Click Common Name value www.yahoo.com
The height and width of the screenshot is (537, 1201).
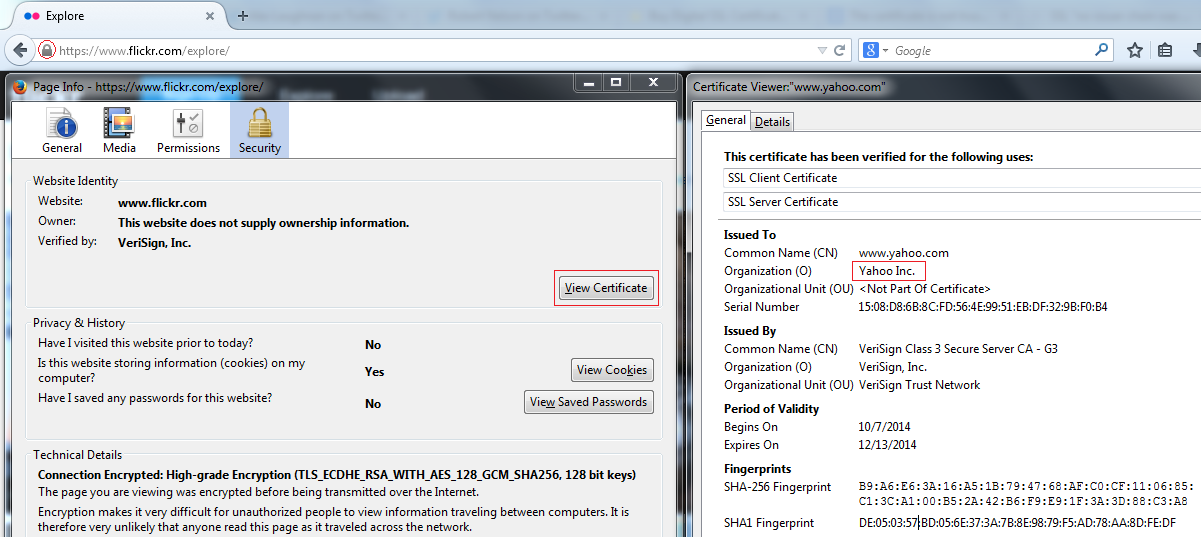pyautogui.click(x=904, y=253)
